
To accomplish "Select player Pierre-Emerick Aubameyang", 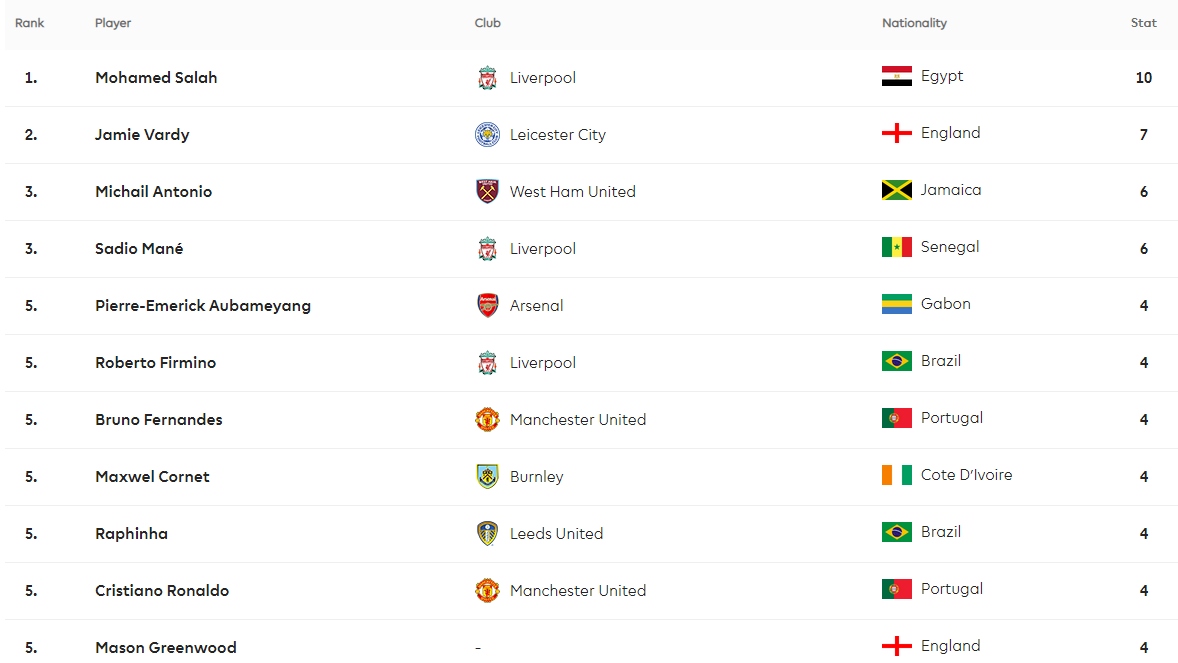I will [x=203, y=305].
